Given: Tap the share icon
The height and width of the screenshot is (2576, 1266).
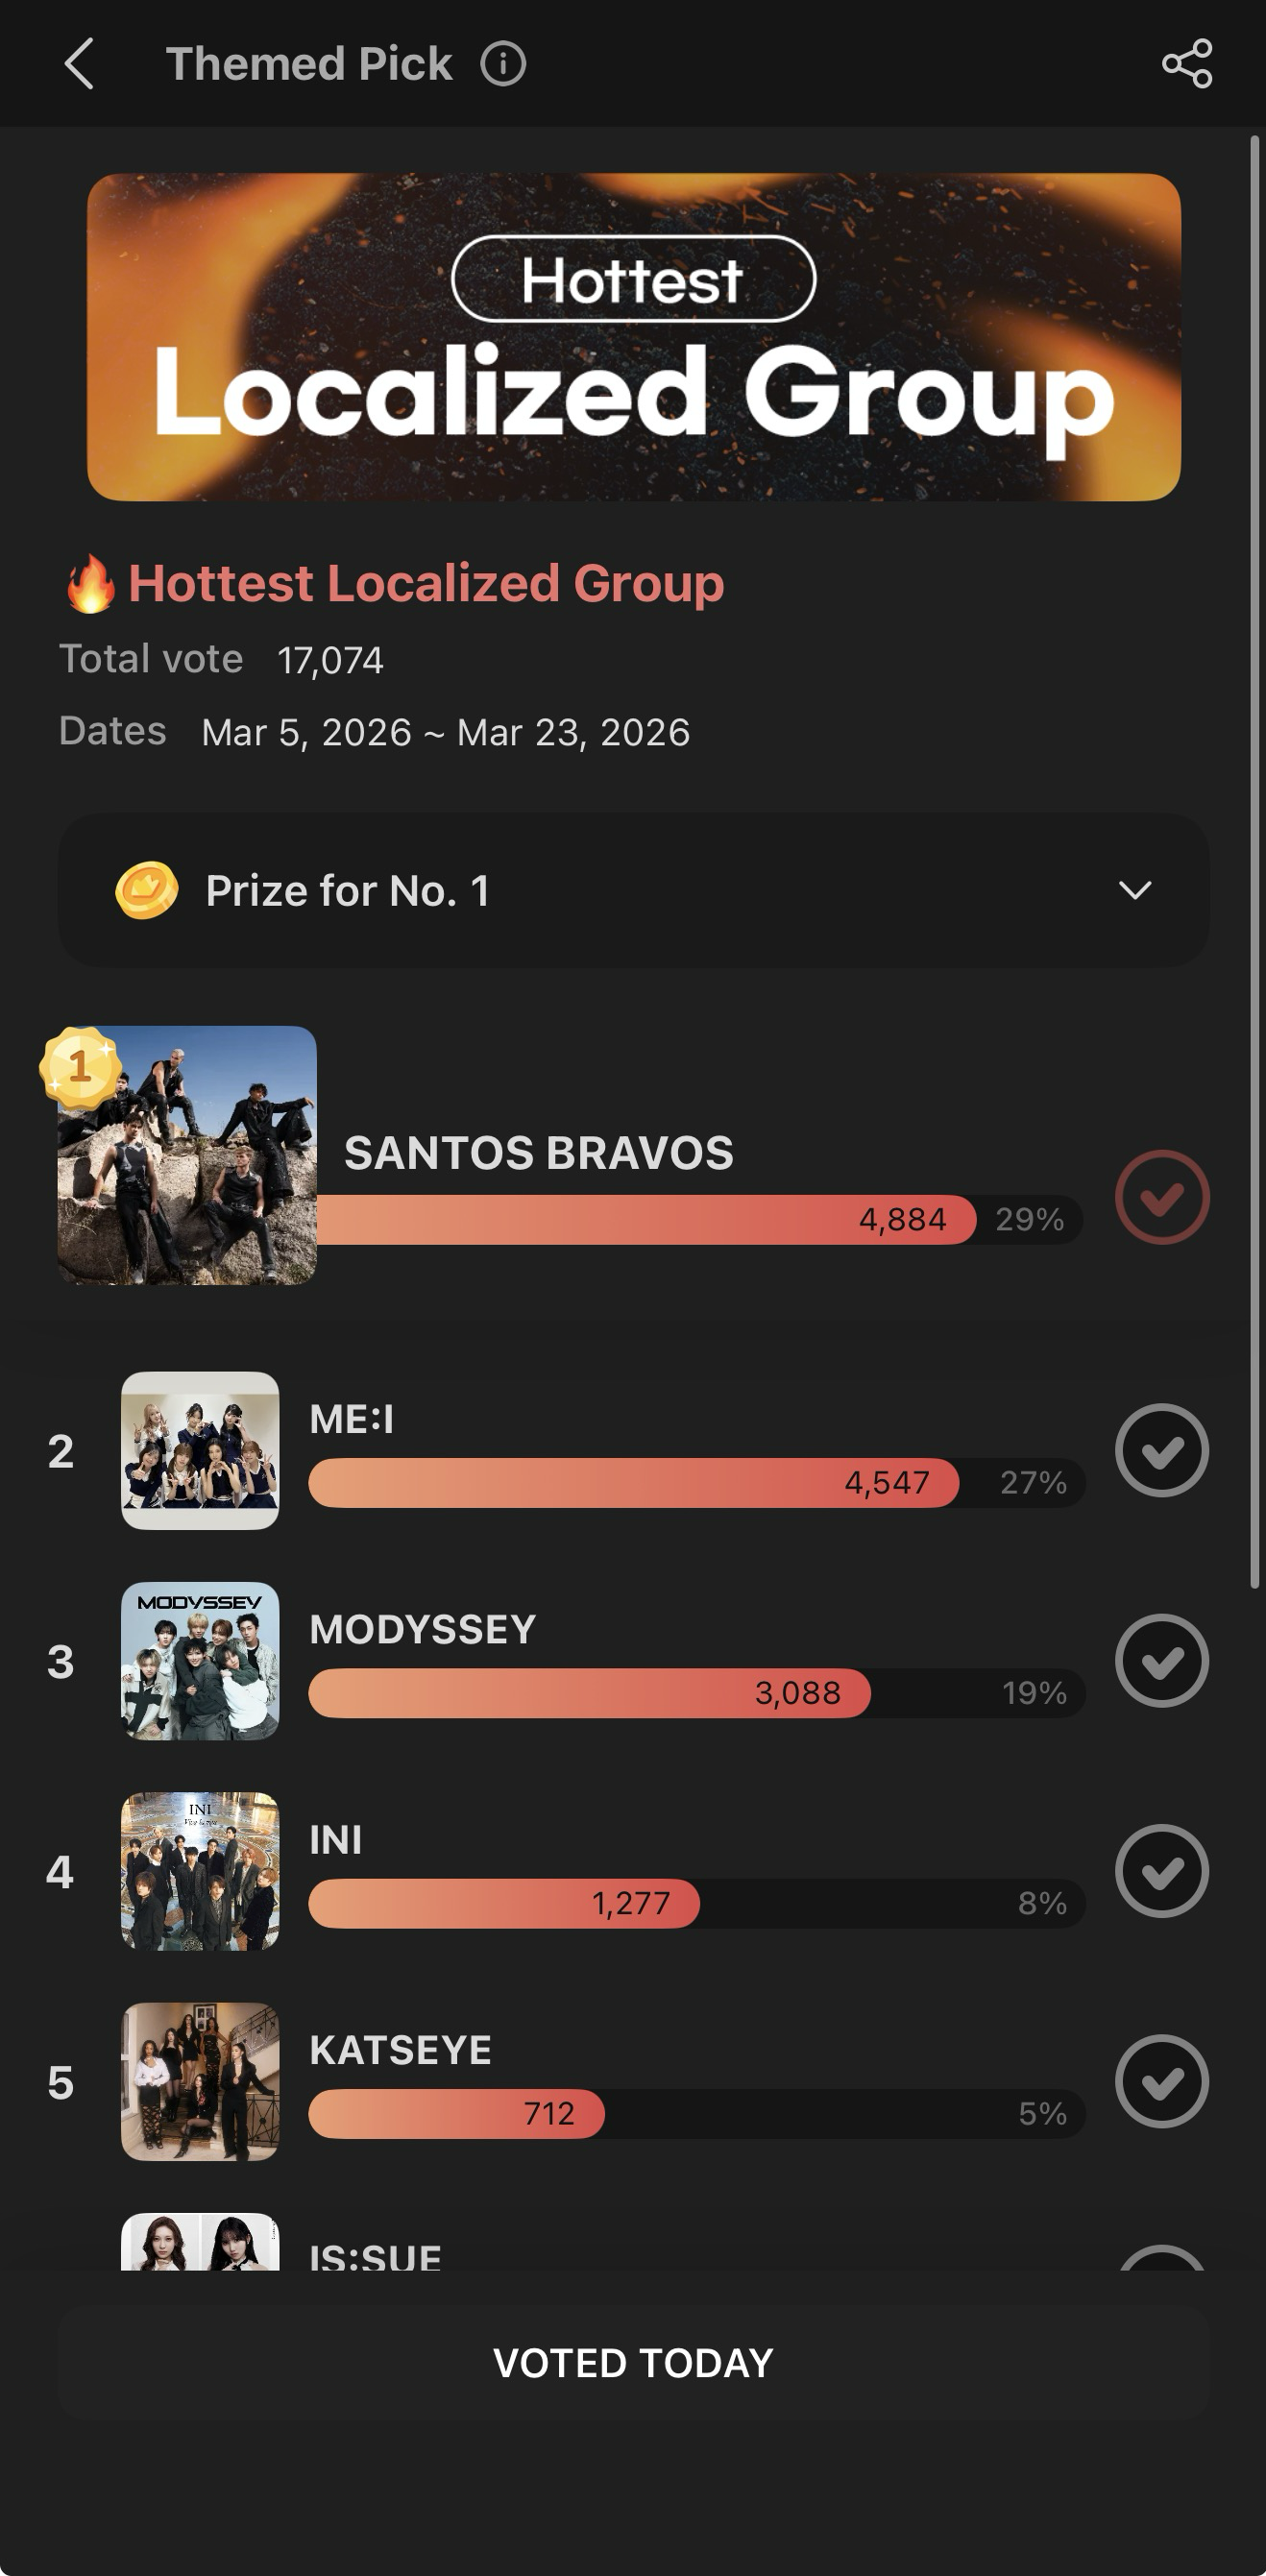Looking at the screenshot, I should (x=1187, y=64).
